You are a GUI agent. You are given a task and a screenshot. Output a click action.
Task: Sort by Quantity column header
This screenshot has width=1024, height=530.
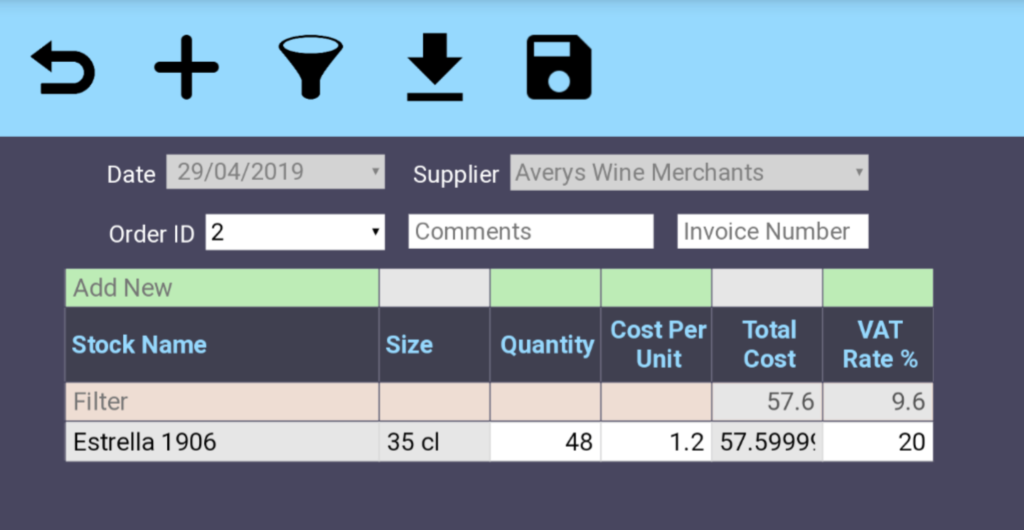pyautogui.click(x=546, y=345)
